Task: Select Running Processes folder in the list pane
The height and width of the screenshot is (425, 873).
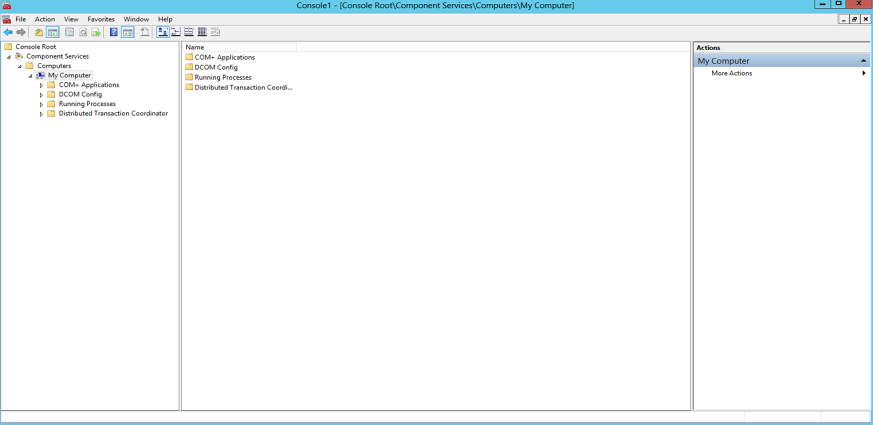Action: coord(222,77)
